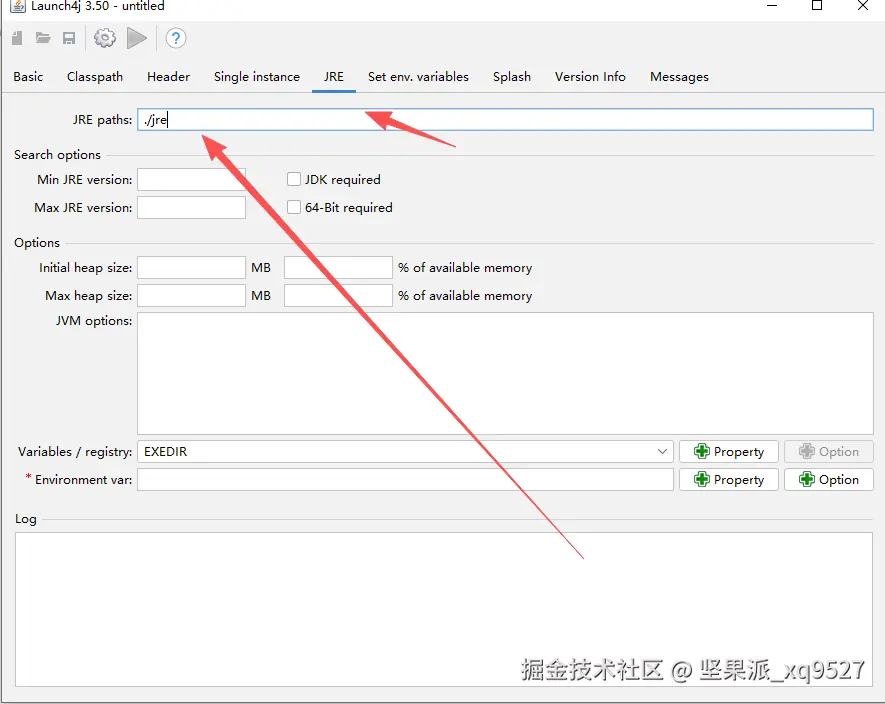Screen dimensions: 885x704
Task: Enable the JDK required checkbox
Action: (x=293, y=180)
